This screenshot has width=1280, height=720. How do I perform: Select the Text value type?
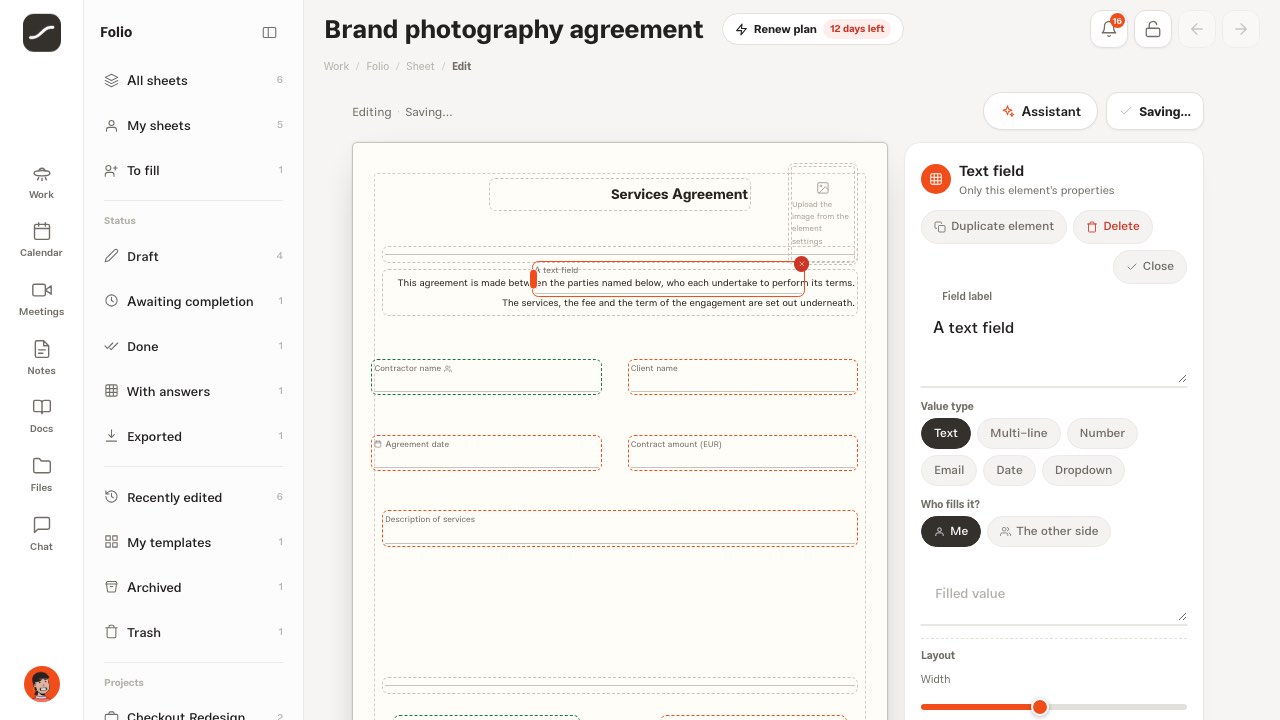point(946,433)
